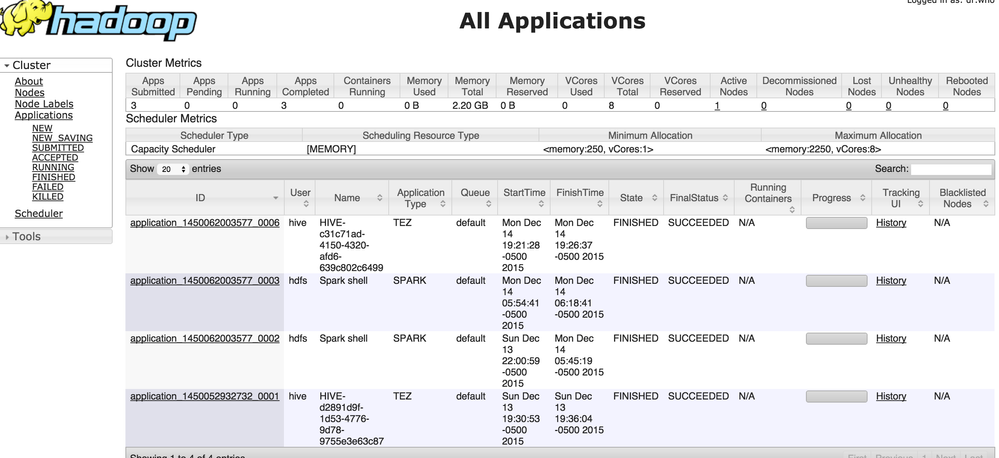
Task: Sort table by Queue column
Action: pos(475,198)
